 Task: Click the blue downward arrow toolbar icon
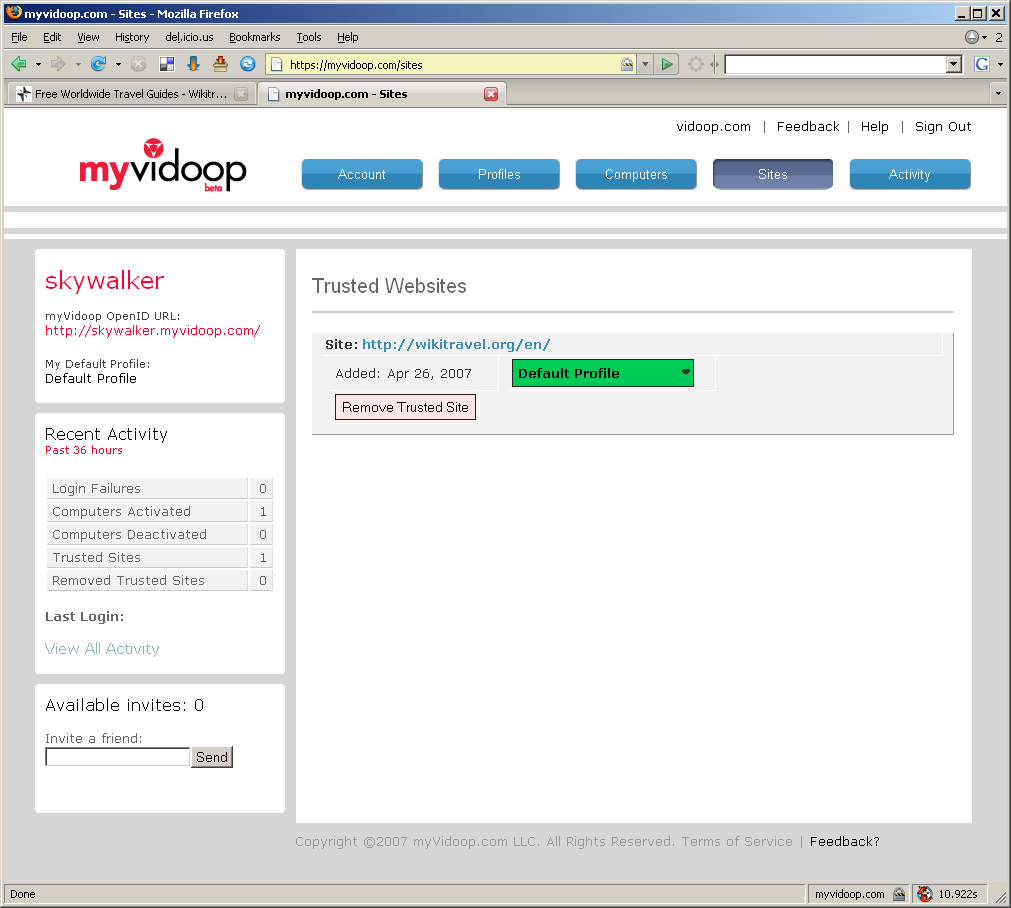click(x=193, y=64)
